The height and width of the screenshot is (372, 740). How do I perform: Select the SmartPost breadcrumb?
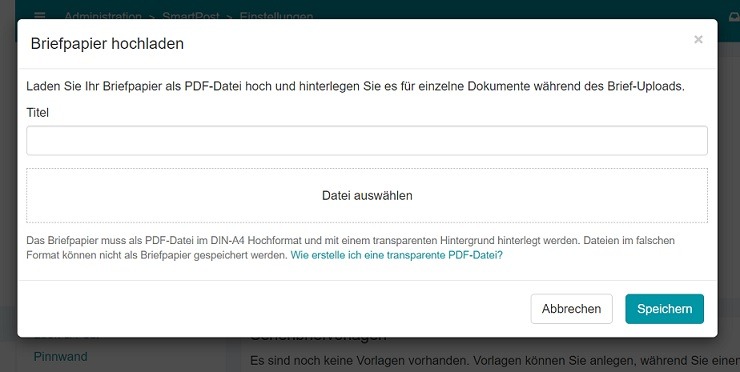[x=191, y=16]
